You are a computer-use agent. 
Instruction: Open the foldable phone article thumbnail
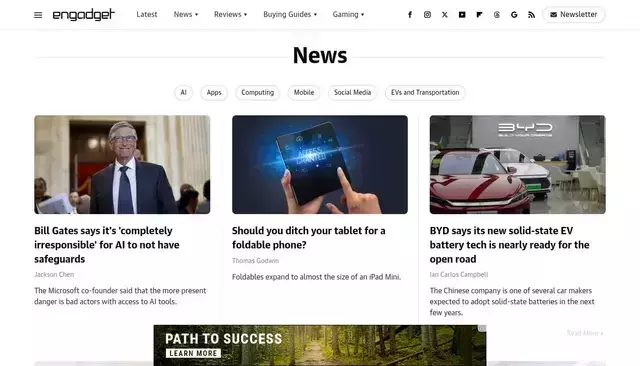coord(320,164)
